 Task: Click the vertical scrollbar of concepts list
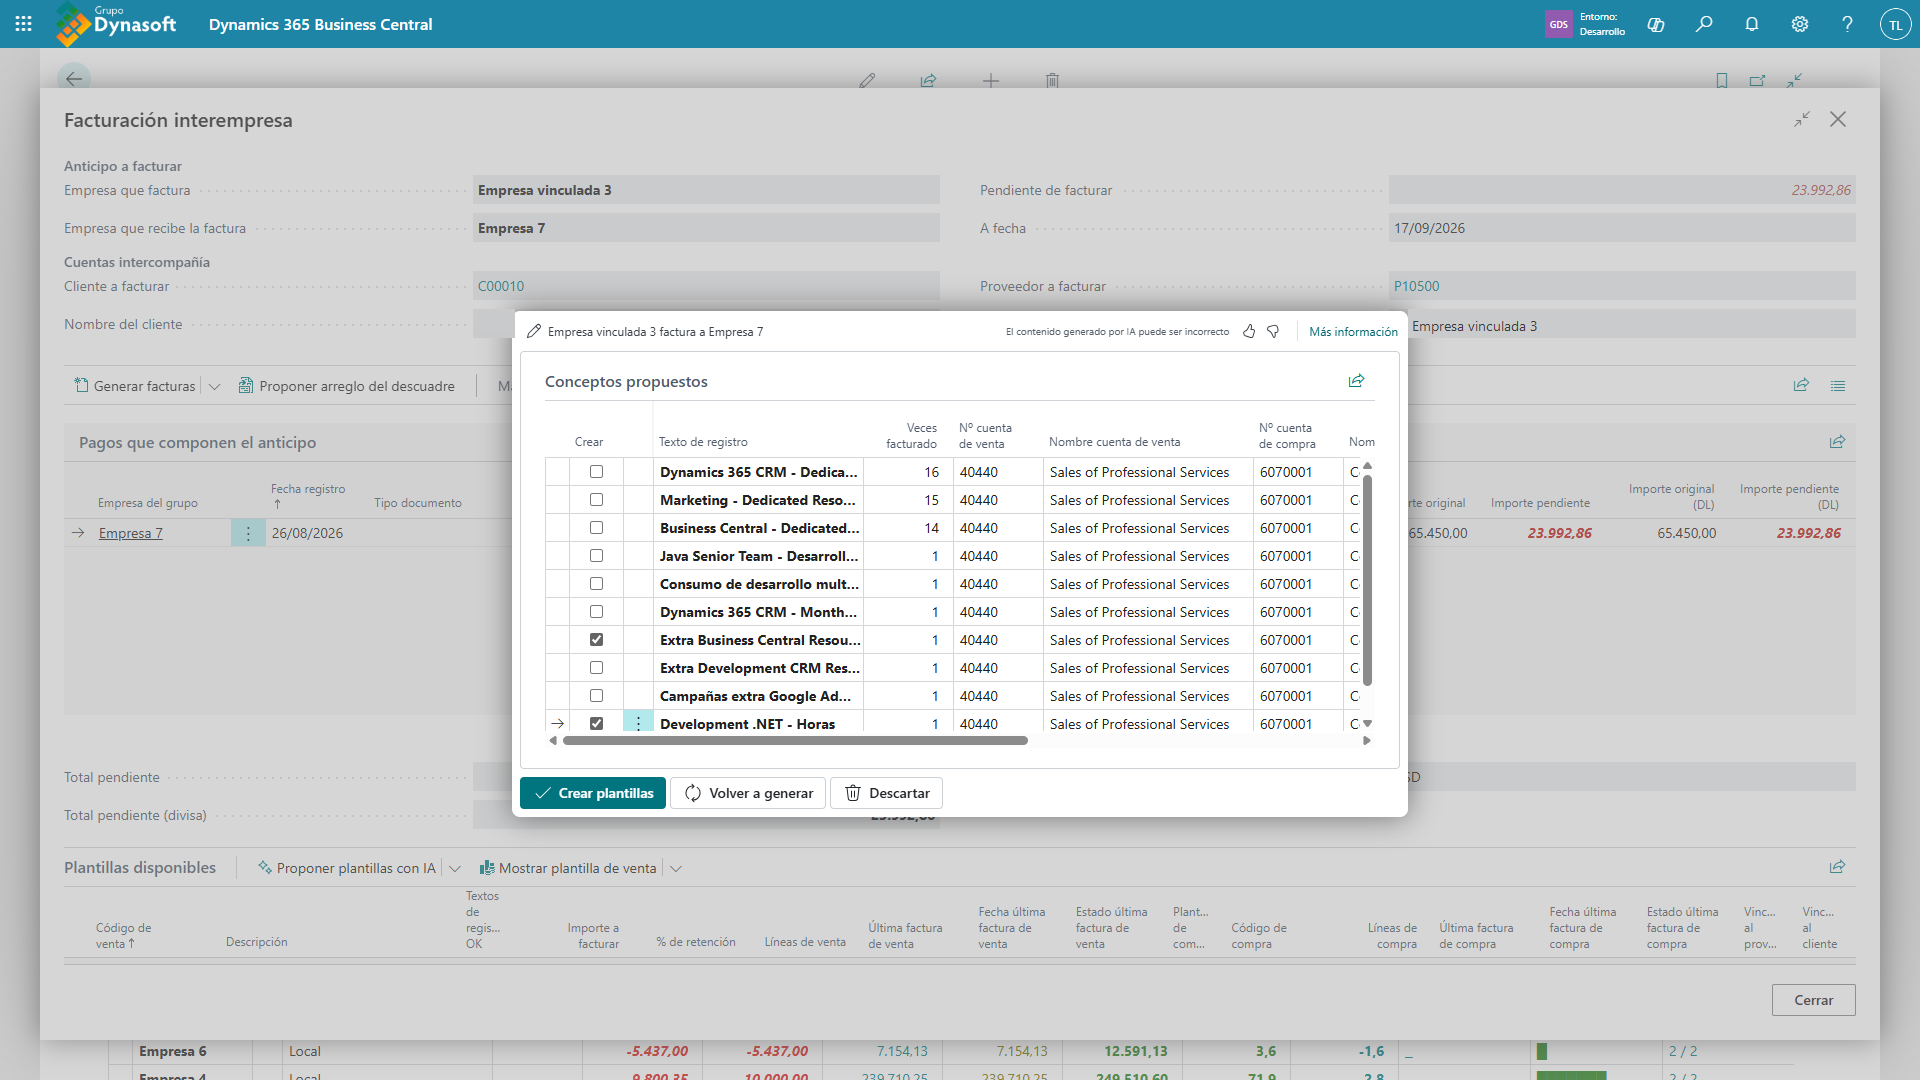point(1367,580)
